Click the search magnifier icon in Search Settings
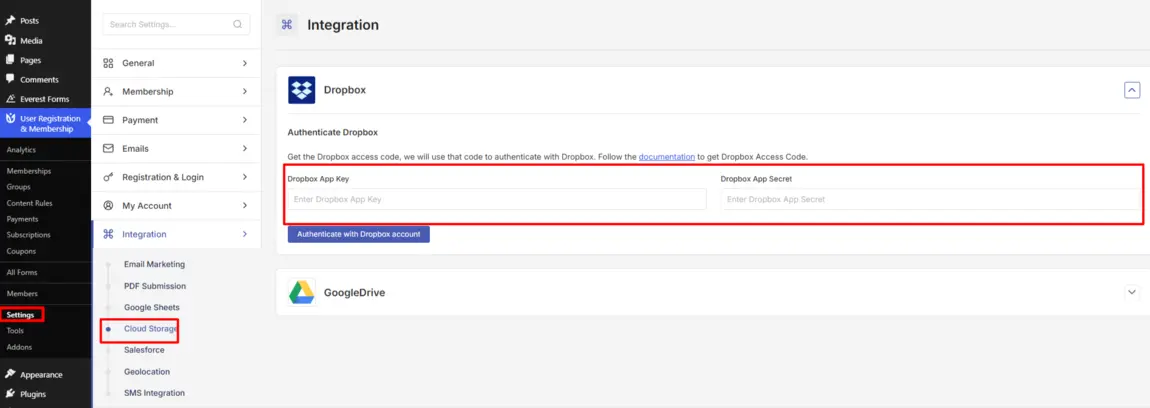 tap(238, 24)
